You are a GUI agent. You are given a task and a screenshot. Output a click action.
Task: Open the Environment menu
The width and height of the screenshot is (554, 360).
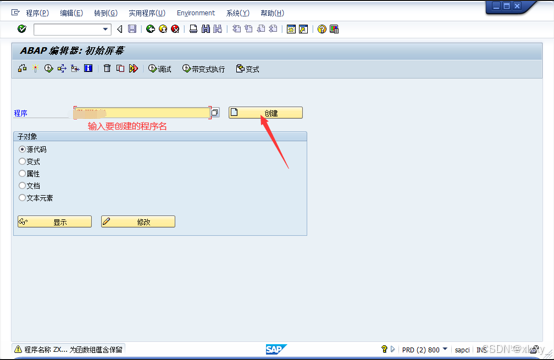click(196, 13)
